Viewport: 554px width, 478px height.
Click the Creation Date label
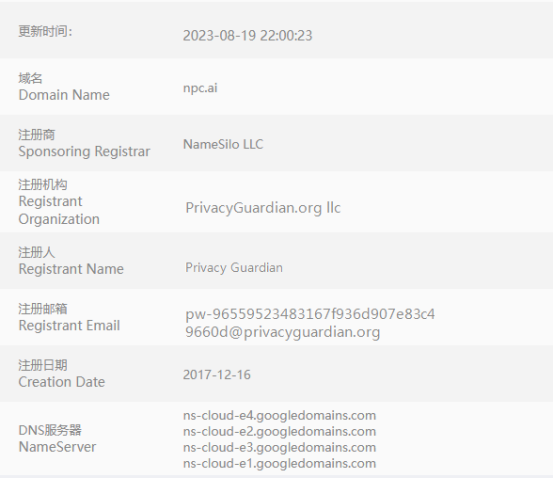[61, 382]
